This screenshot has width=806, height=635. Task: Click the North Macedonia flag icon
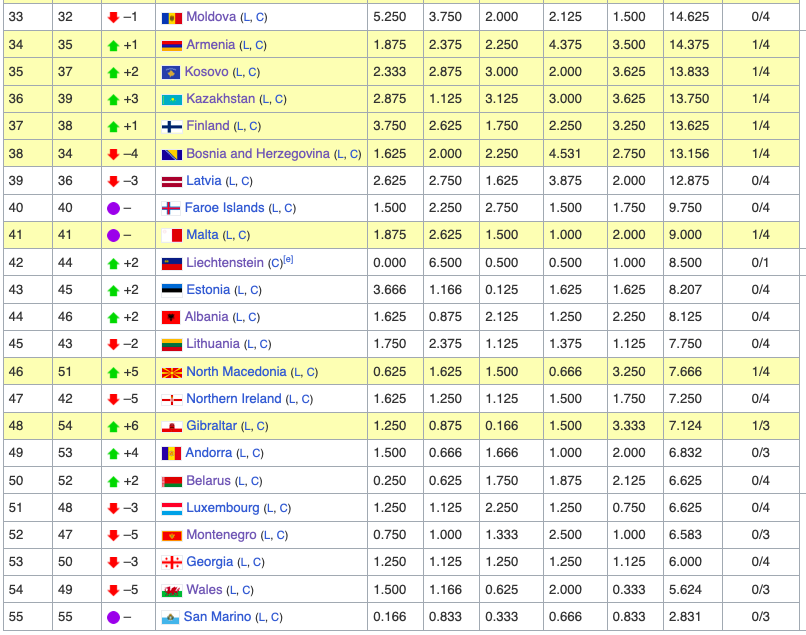(171, 372)
